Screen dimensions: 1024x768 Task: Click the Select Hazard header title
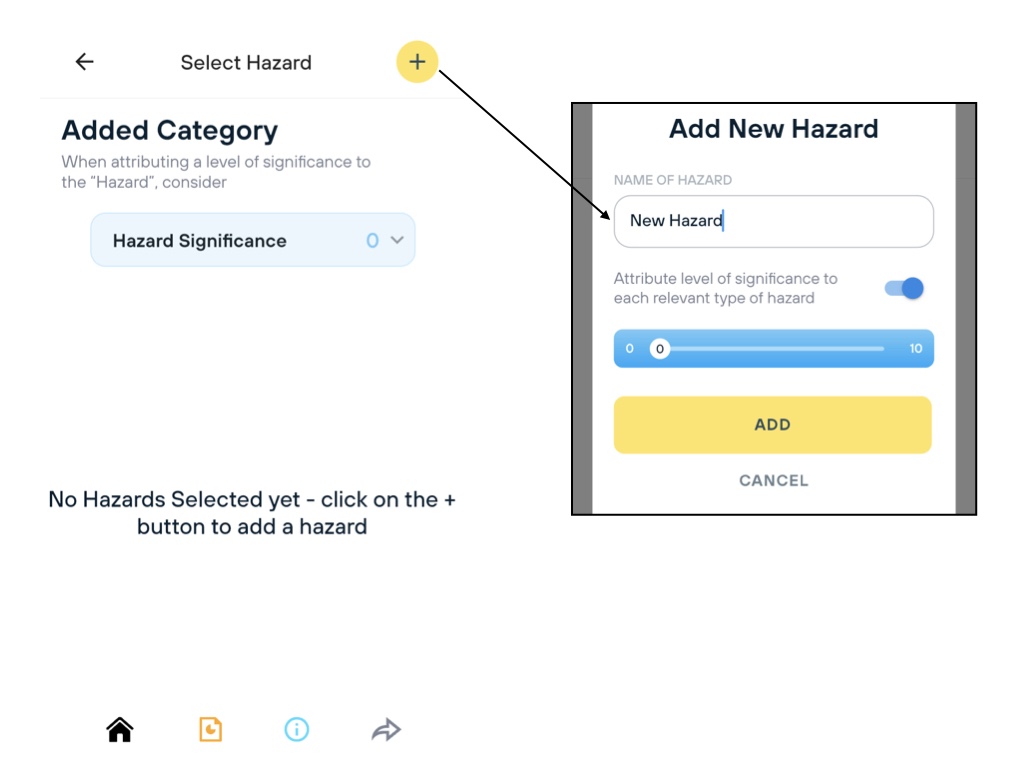point(246,63)
